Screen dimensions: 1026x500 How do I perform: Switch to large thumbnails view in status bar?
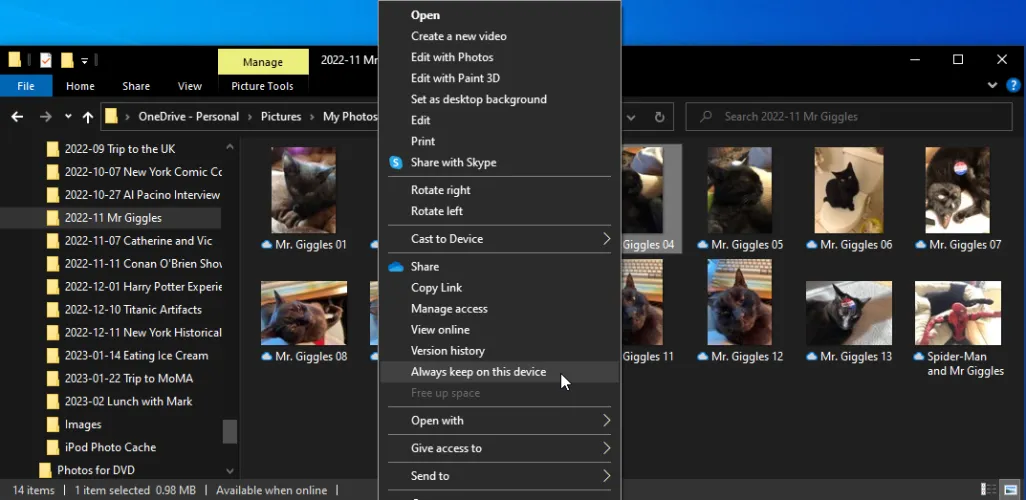pos(1009,490)
